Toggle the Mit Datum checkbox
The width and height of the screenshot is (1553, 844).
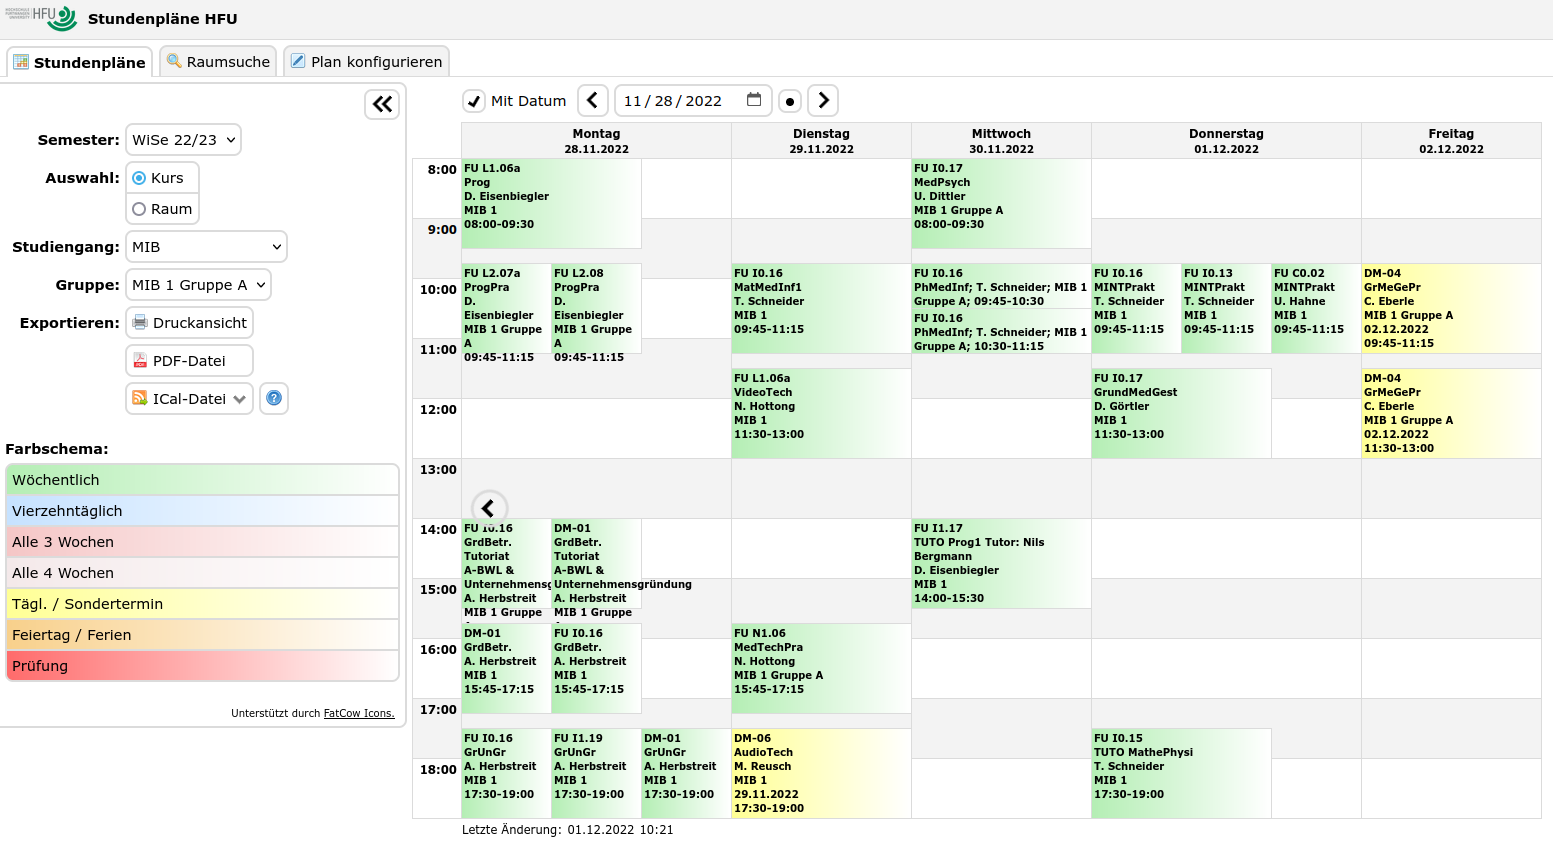(x=474, y=101)
